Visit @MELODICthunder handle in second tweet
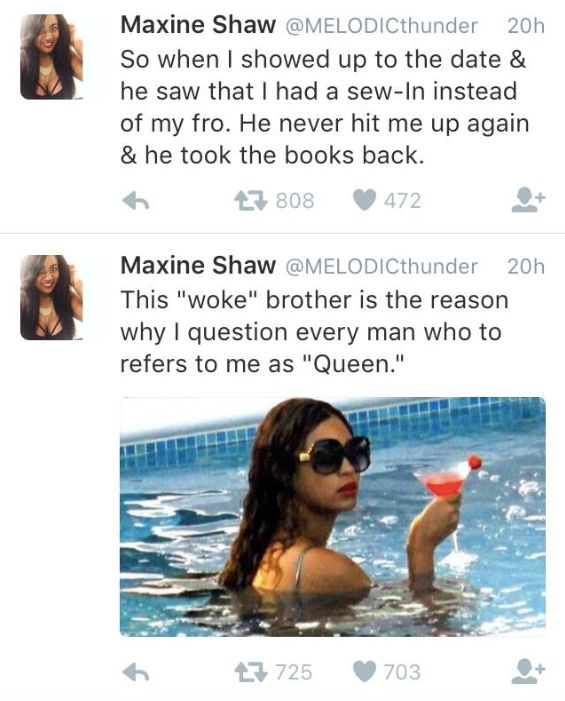 click(381, 266)
